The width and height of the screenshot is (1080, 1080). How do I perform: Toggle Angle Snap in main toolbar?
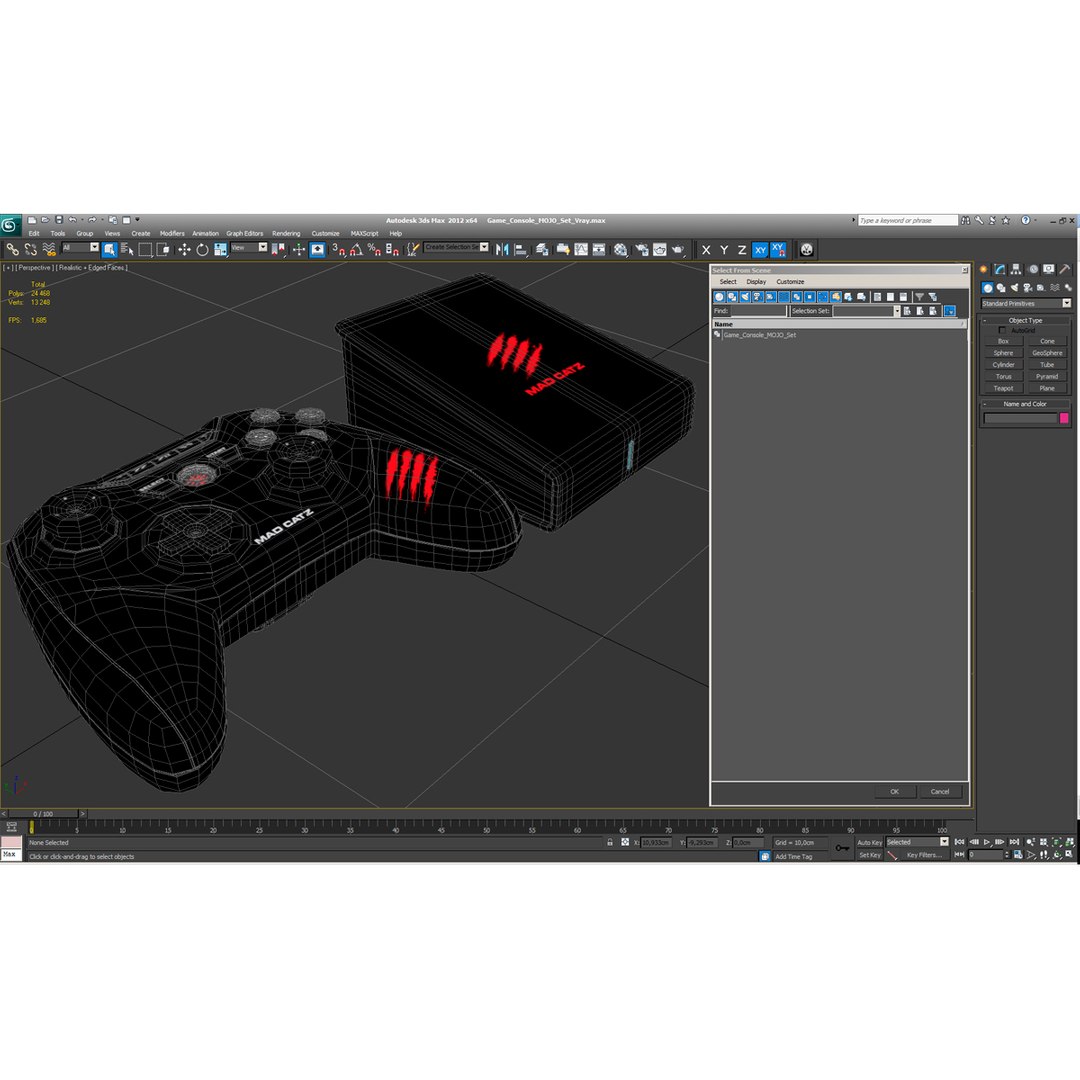click(x=356, y=249)
